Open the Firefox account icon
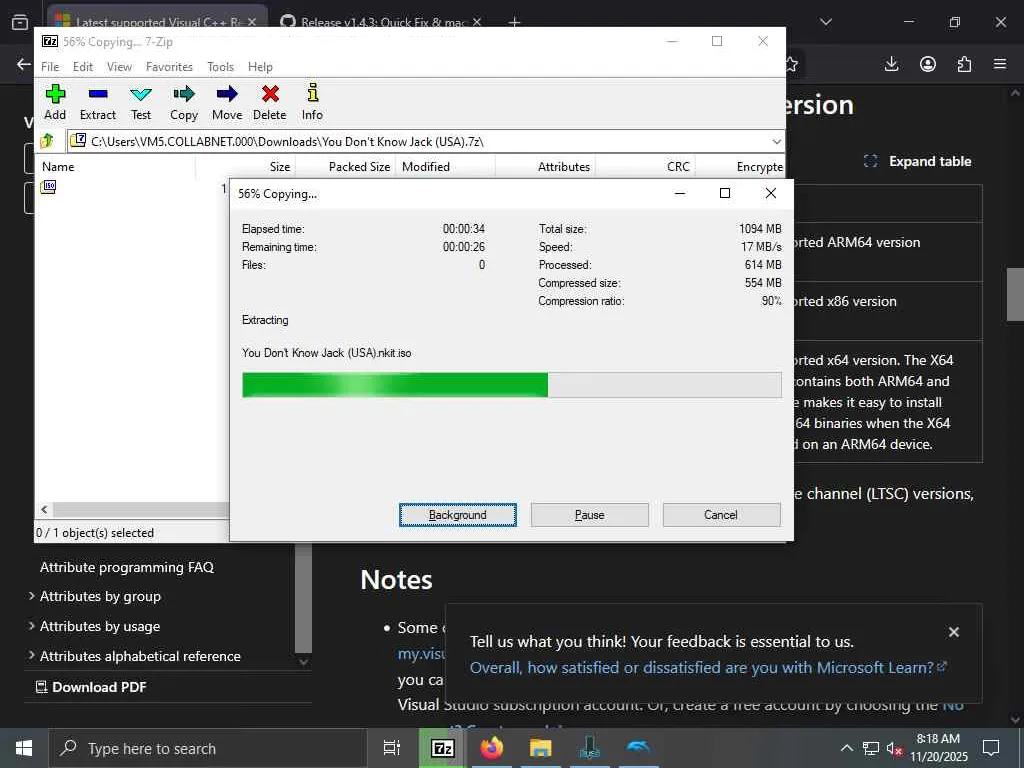This screenshot has width=1024, height=768. tap(928, 64)
